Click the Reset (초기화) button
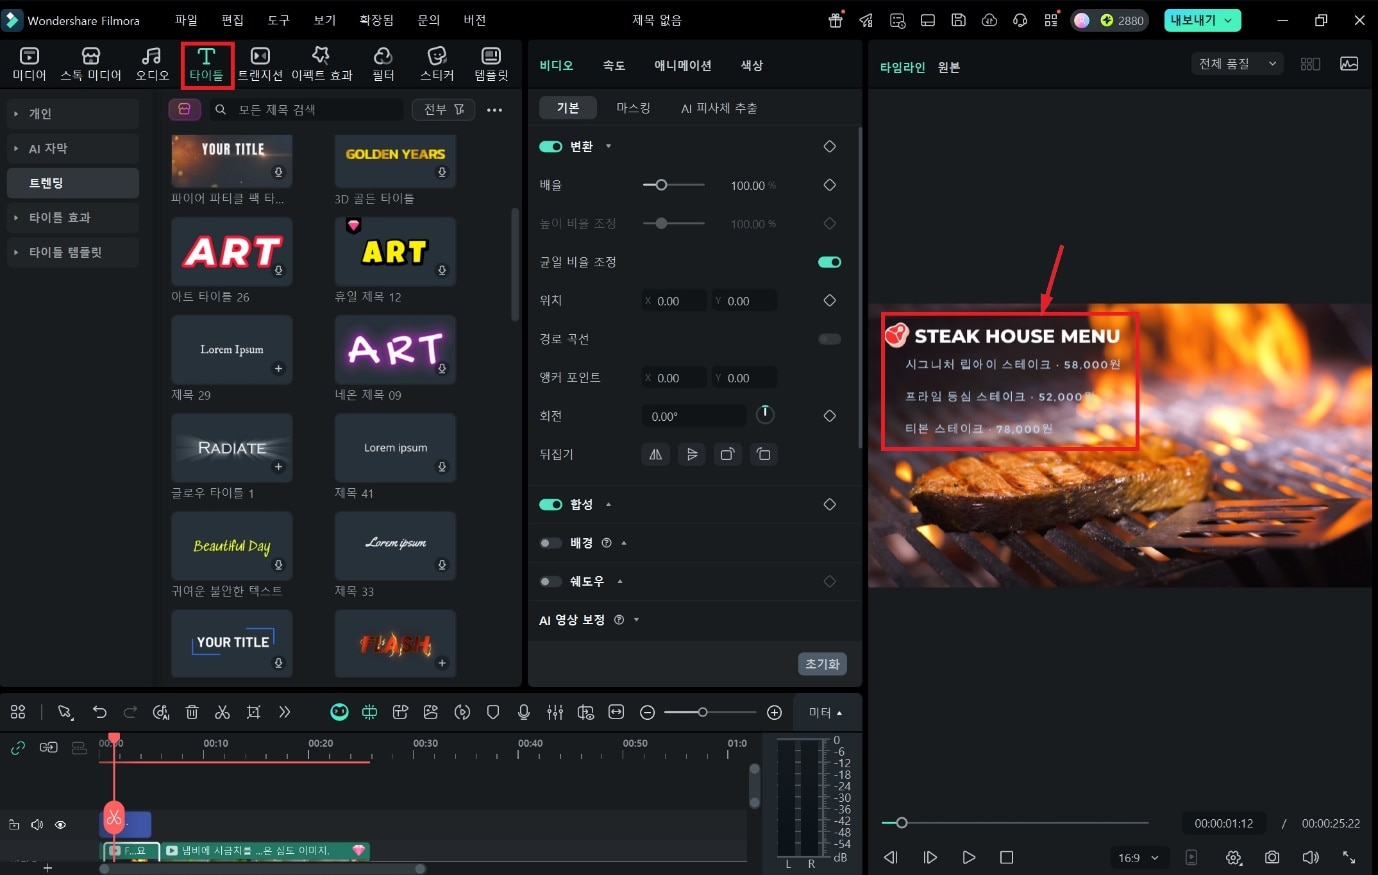 pos(822,664)
